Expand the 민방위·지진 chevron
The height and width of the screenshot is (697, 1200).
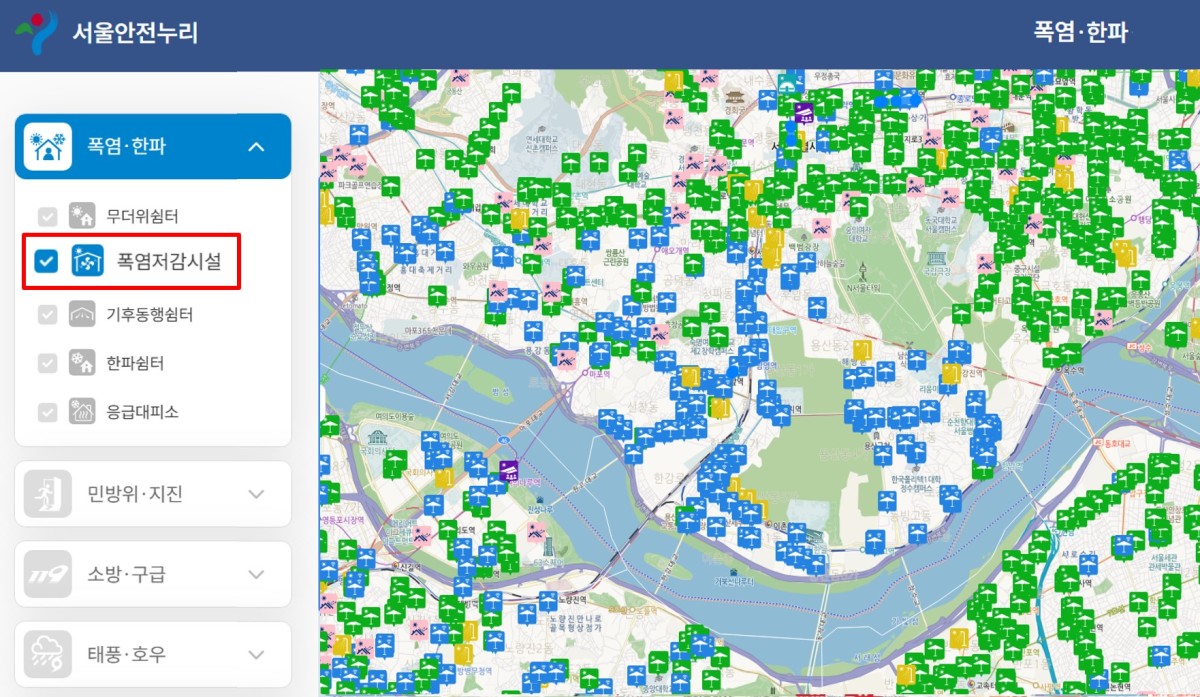pos(256,494)
